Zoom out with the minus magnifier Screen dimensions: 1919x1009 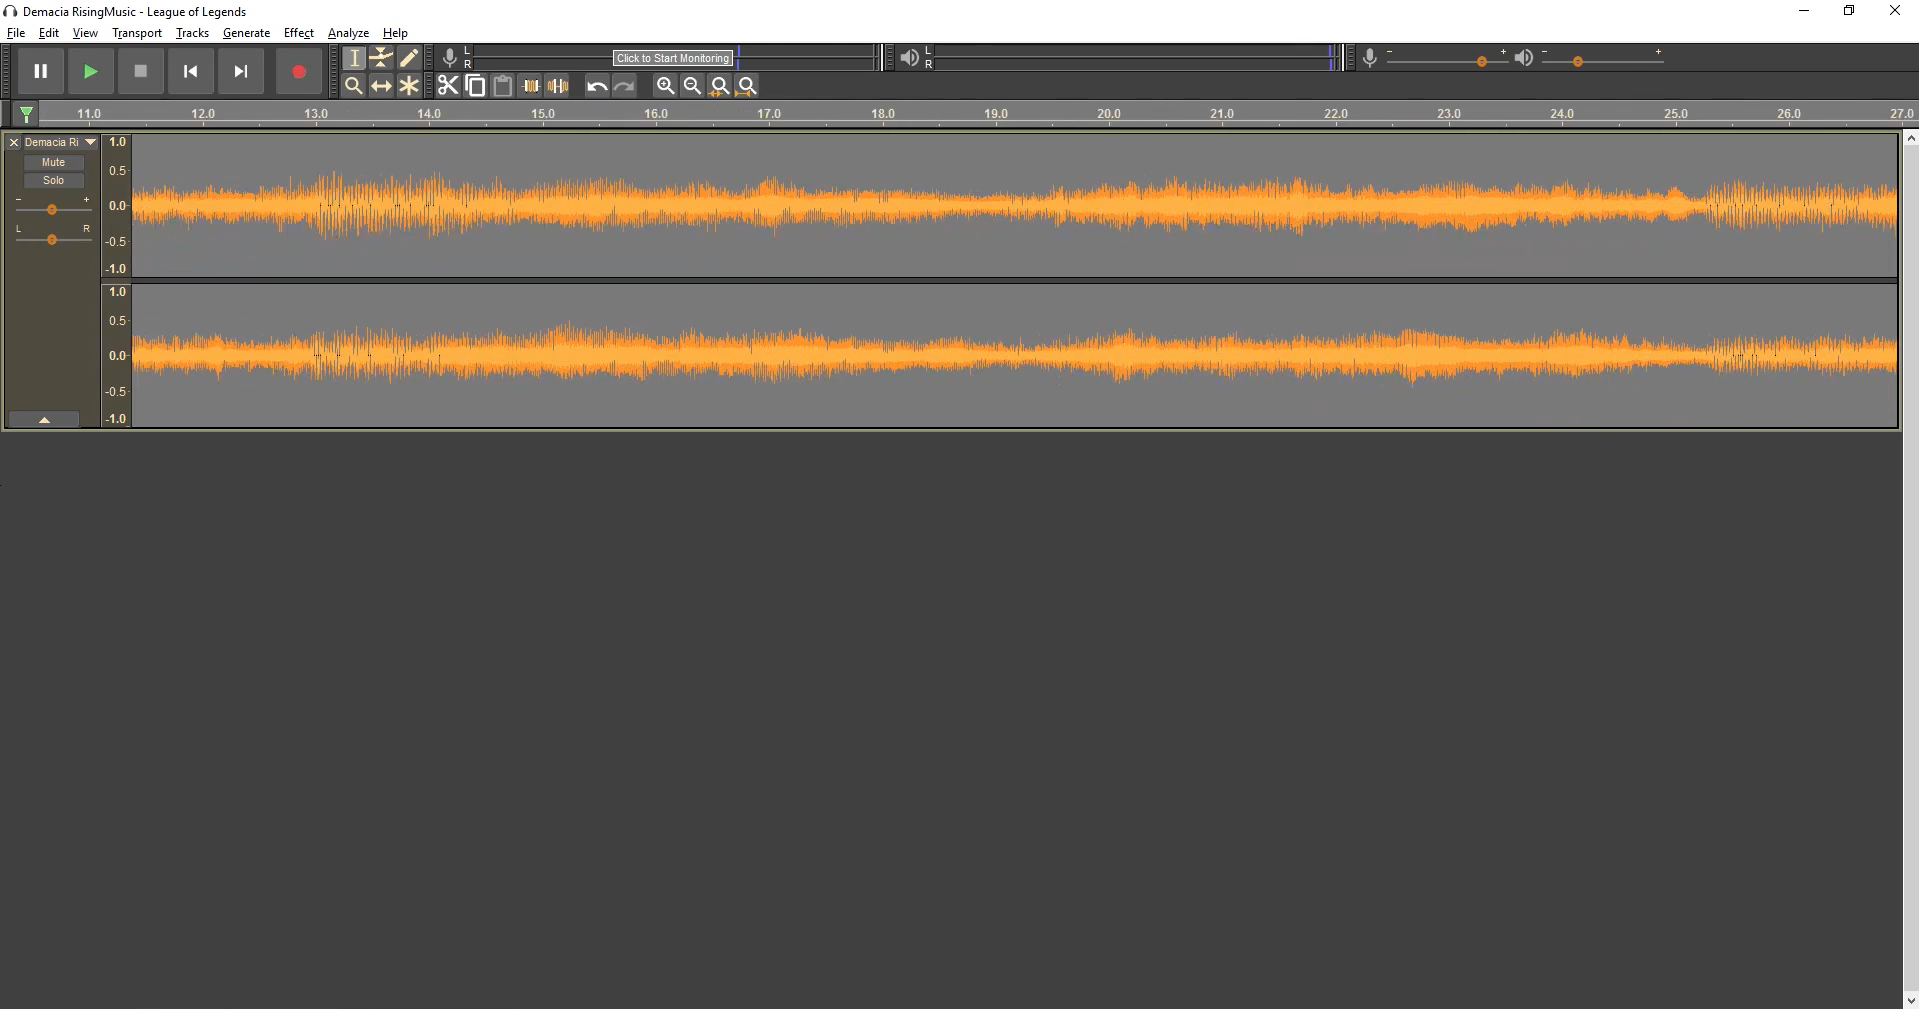692,86
